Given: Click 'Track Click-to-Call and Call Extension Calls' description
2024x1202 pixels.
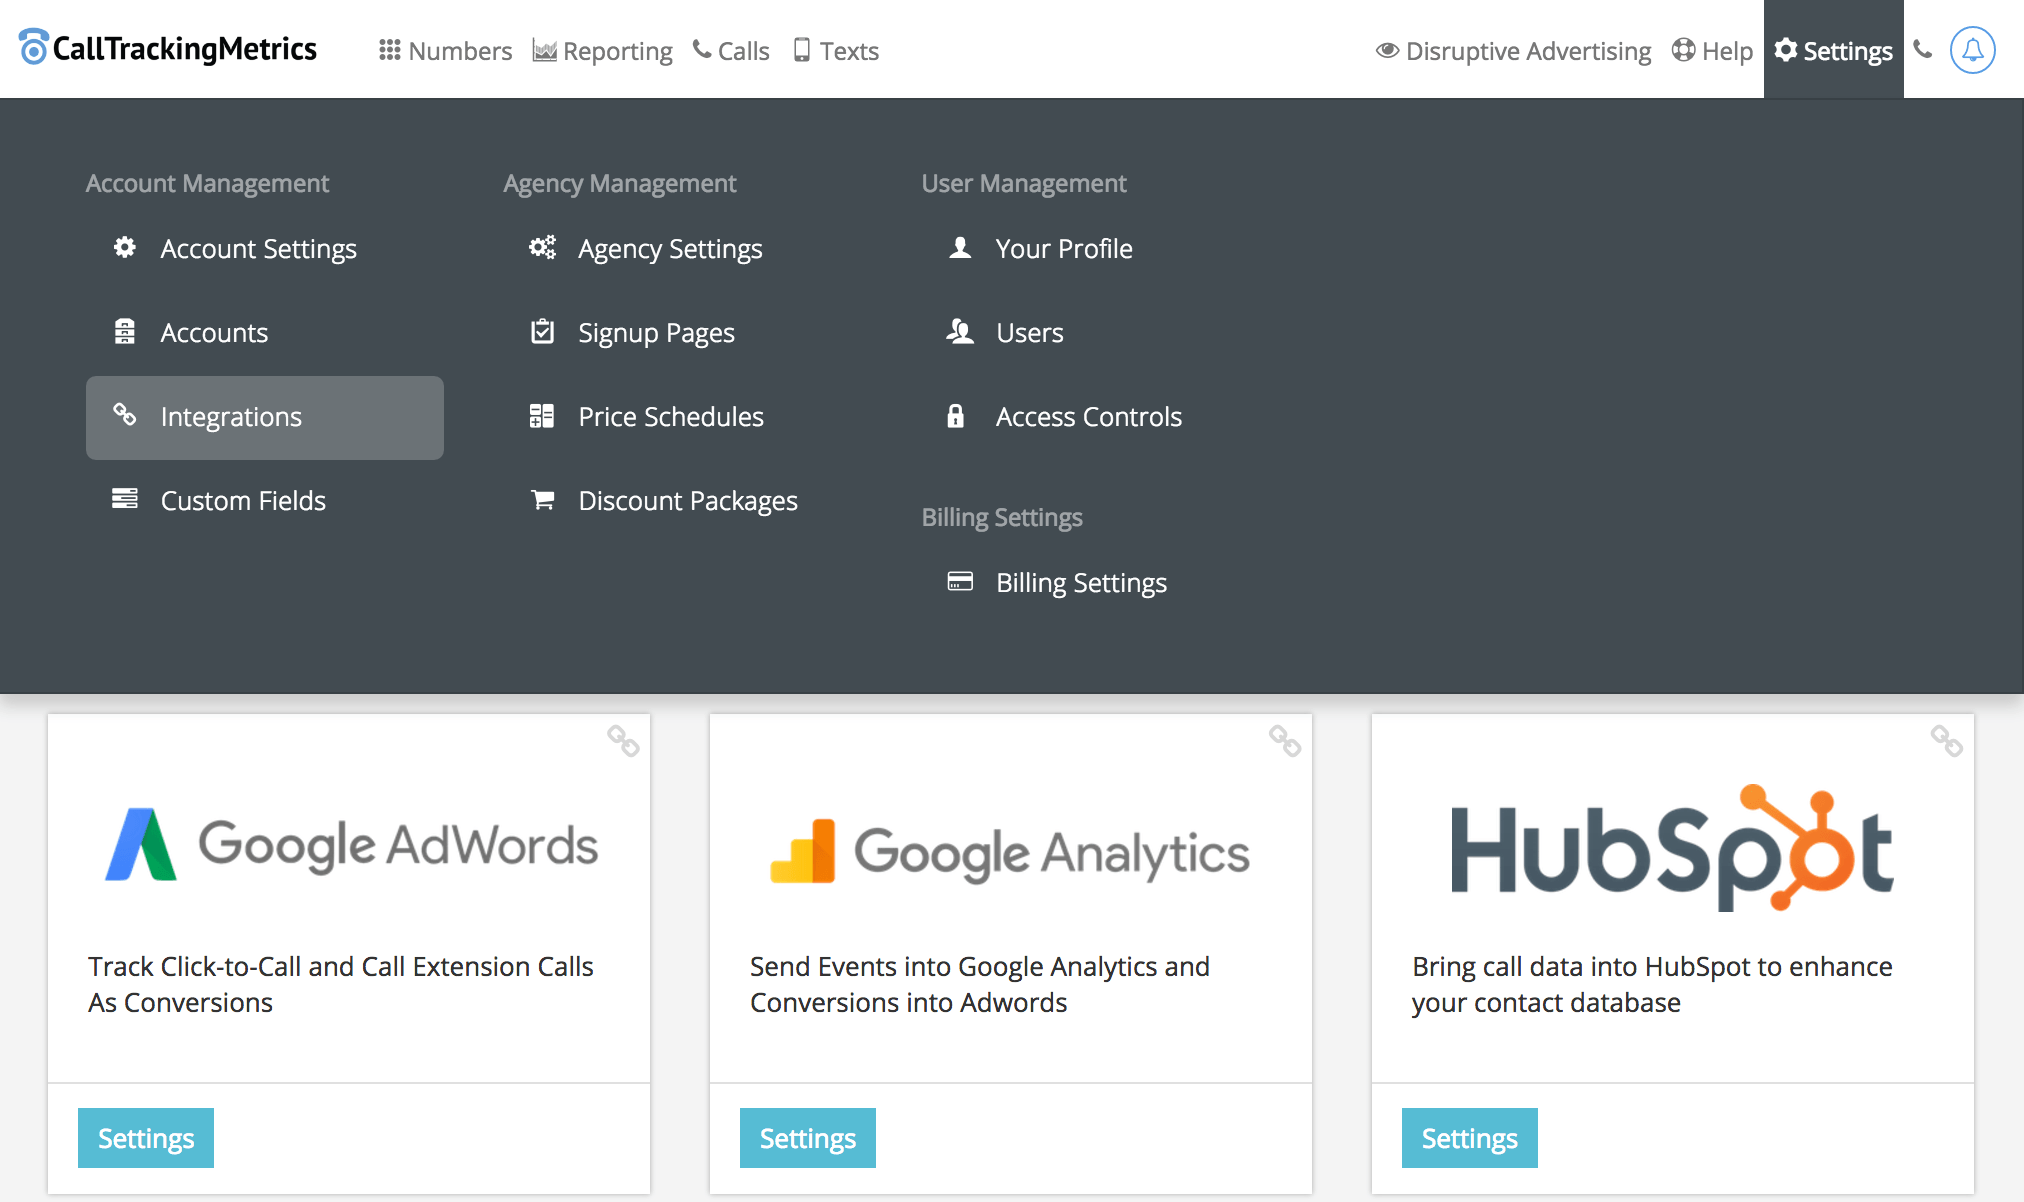Looking at the screenshot, I should pyautogui.click(x=341, y=985).
